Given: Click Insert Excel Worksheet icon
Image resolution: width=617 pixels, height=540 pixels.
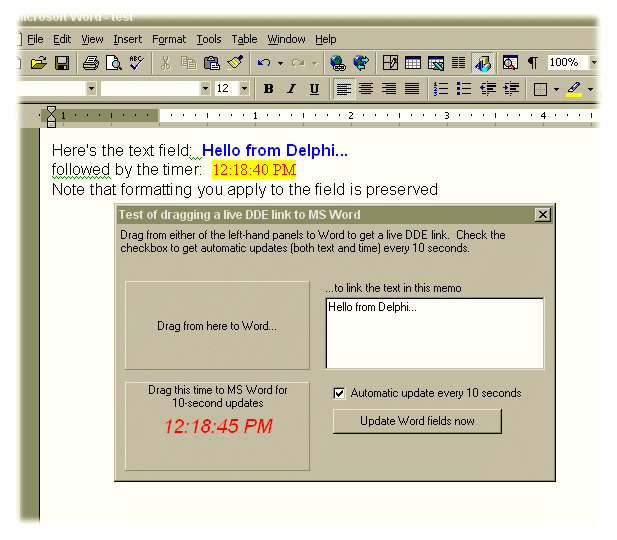Looking at the screenshot, I should (x=436, y=63).
